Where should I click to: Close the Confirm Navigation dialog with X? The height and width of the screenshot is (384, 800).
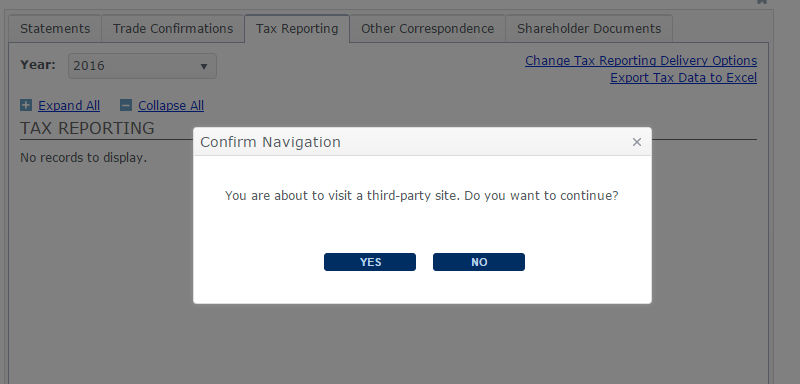636,142
